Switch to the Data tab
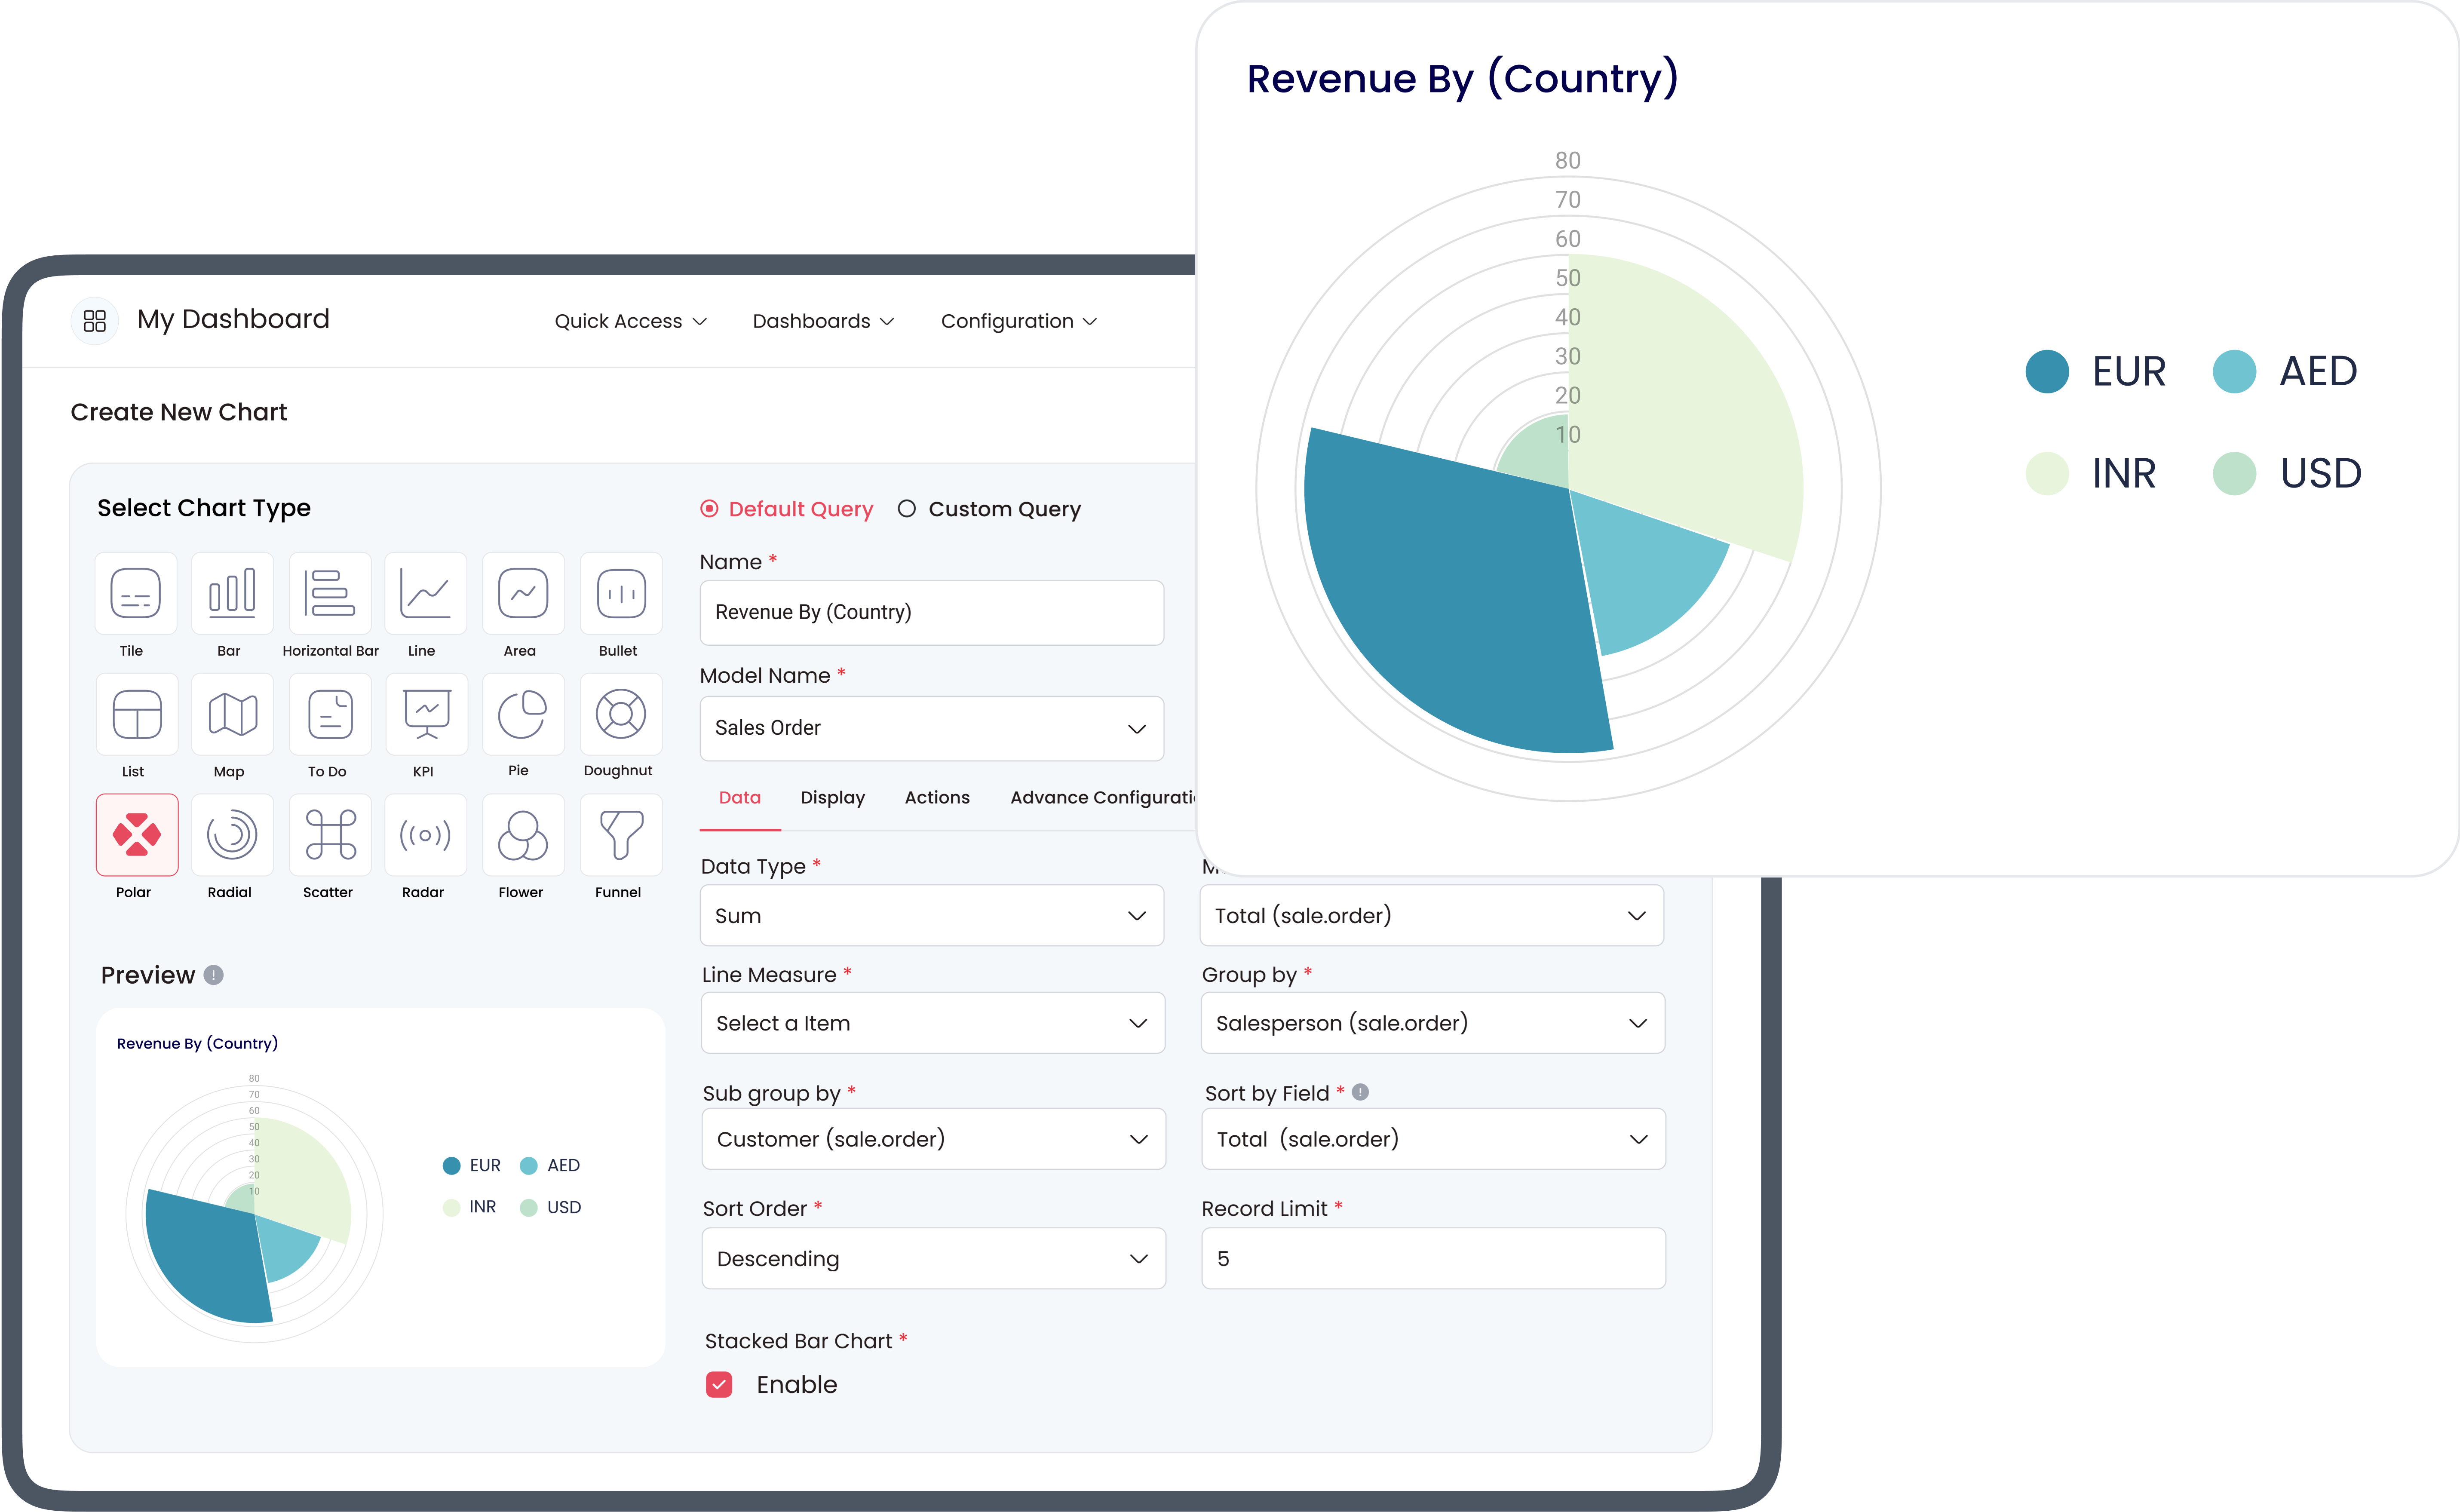2460x1512 pixels. click(x=740, y=798)
